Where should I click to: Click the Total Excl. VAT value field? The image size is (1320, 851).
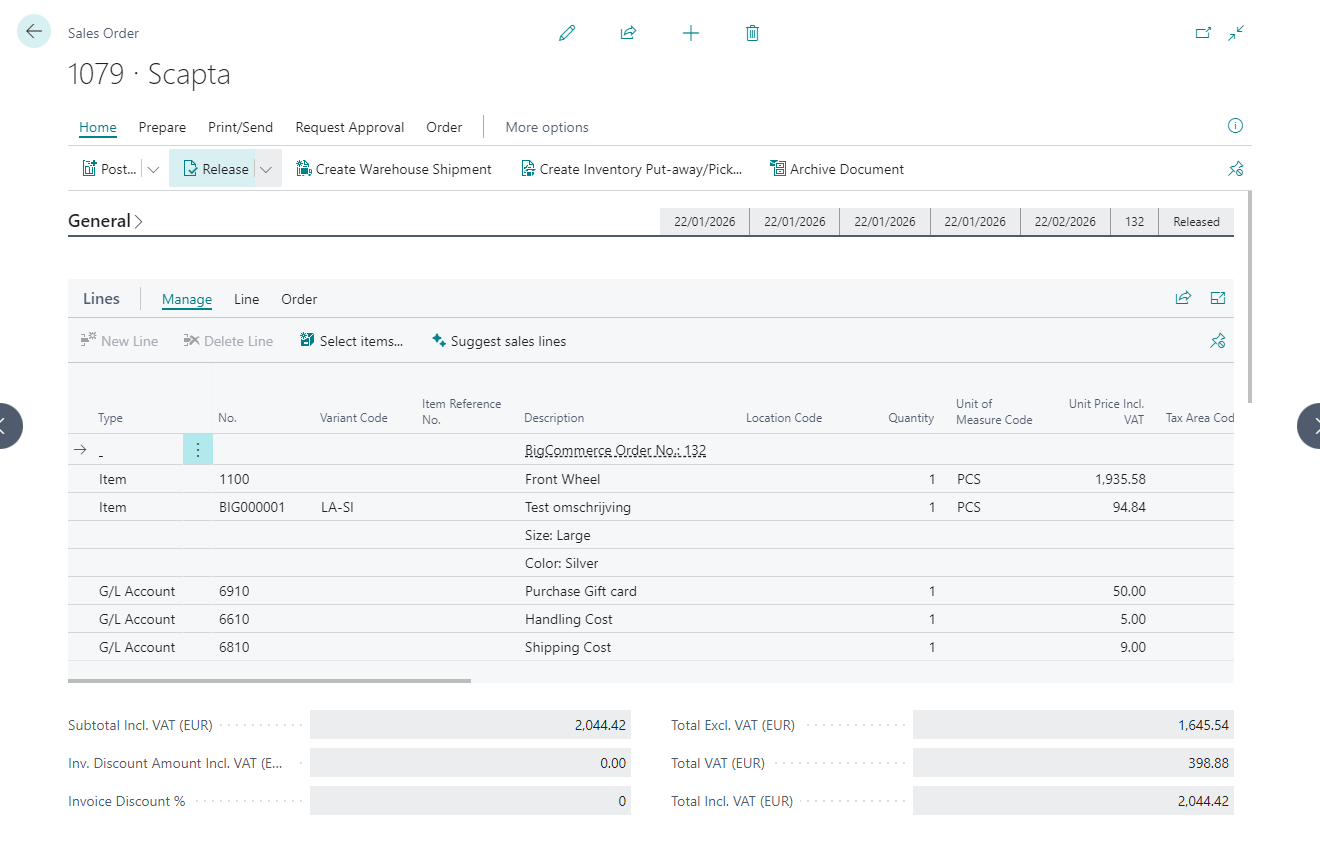1073,725
